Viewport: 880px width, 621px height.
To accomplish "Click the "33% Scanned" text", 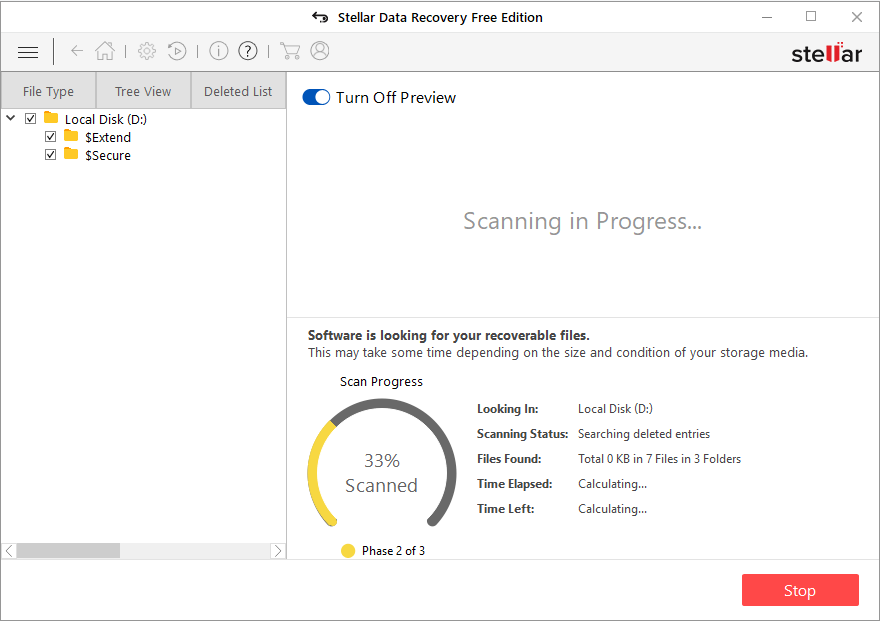I will click(382, 473).
